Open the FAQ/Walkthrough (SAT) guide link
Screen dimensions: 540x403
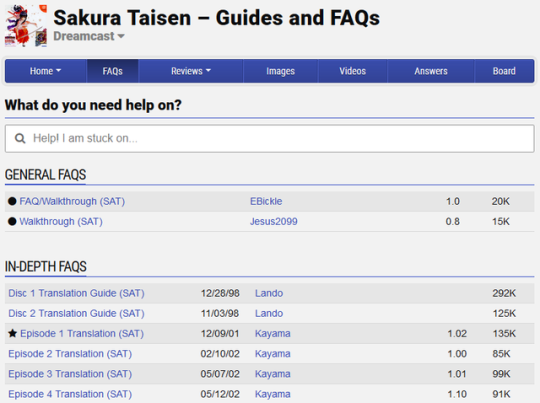[72, 201]
